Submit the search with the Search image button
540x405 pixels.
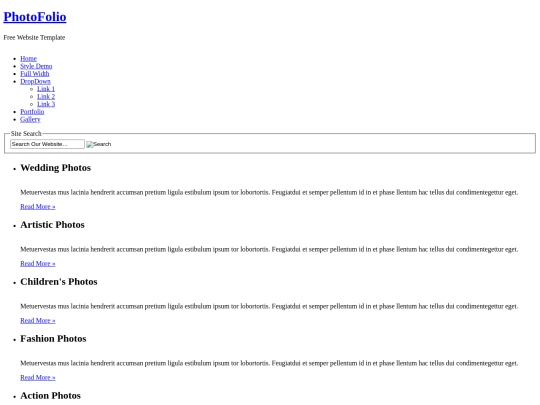point(99,144)
